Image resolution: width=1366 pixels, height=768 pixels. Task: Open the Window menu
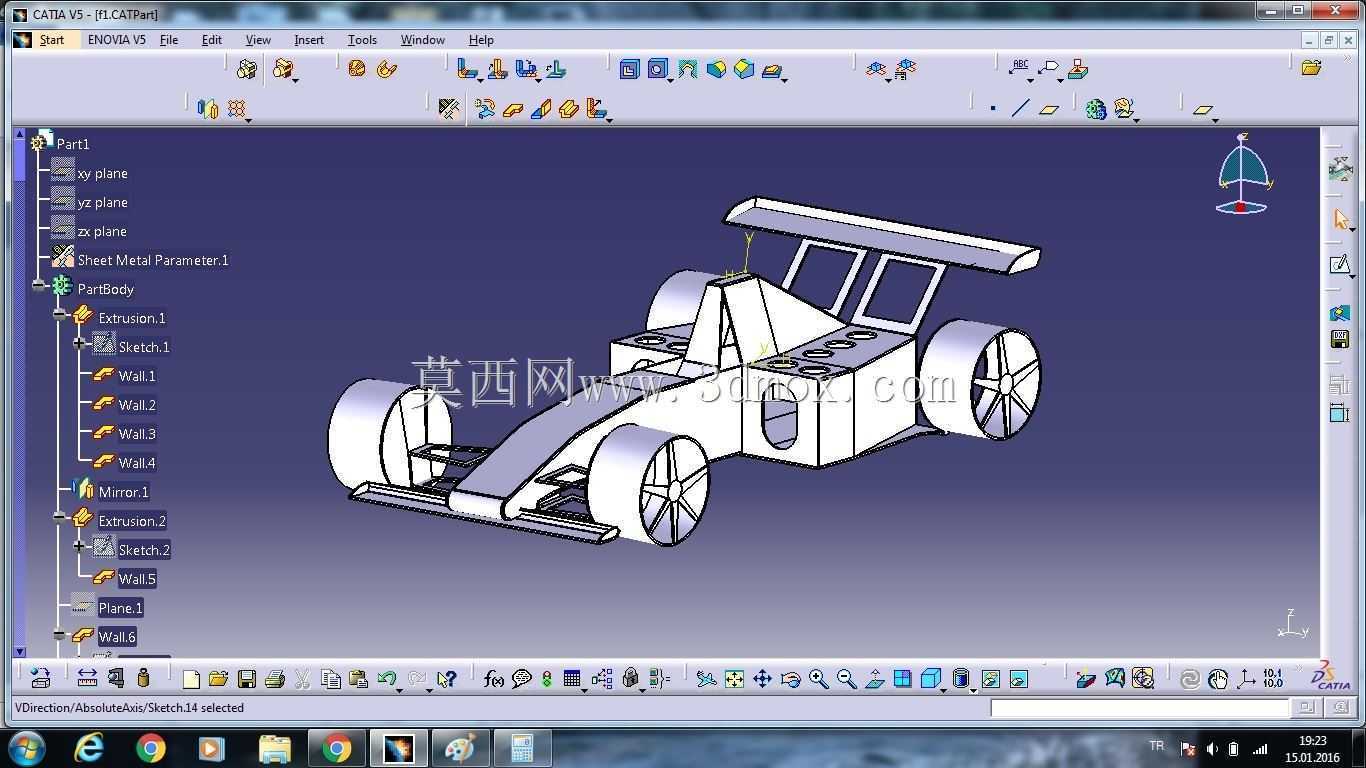pos(422,40)
